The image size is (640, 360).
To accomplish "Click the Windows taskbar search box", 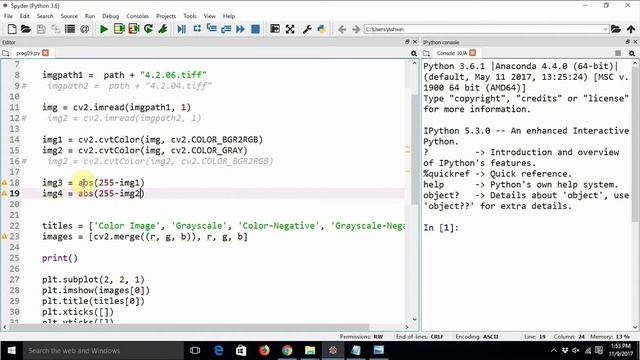I will (x=103, y=350).
